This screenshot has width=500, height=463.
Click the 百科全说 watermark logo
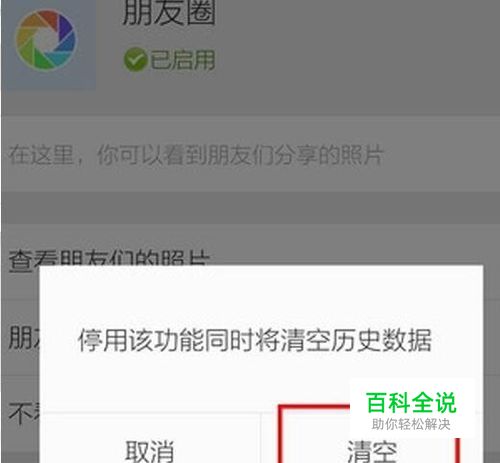(411, 402)
